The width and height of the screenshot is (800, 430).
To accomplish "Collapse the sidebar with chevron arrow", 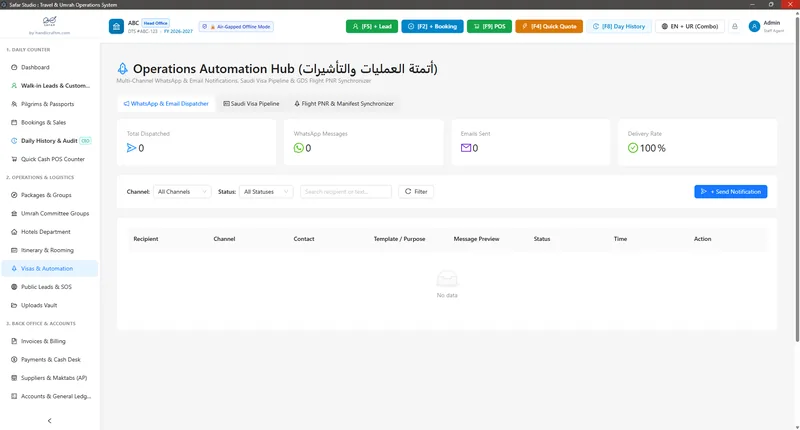I will pos(49,421).
